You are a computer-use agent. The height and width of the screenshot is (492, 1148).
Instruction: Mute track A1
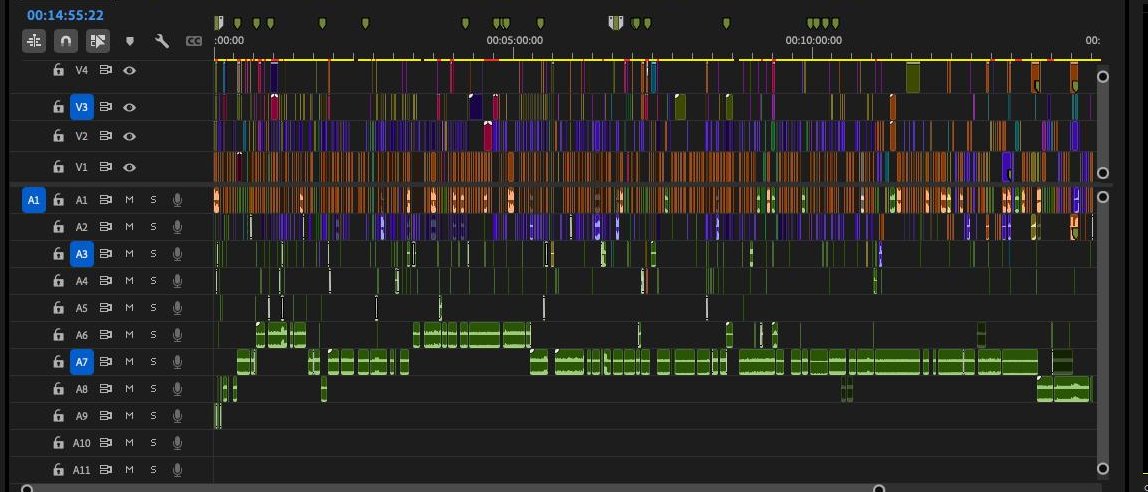click(130, 200)
